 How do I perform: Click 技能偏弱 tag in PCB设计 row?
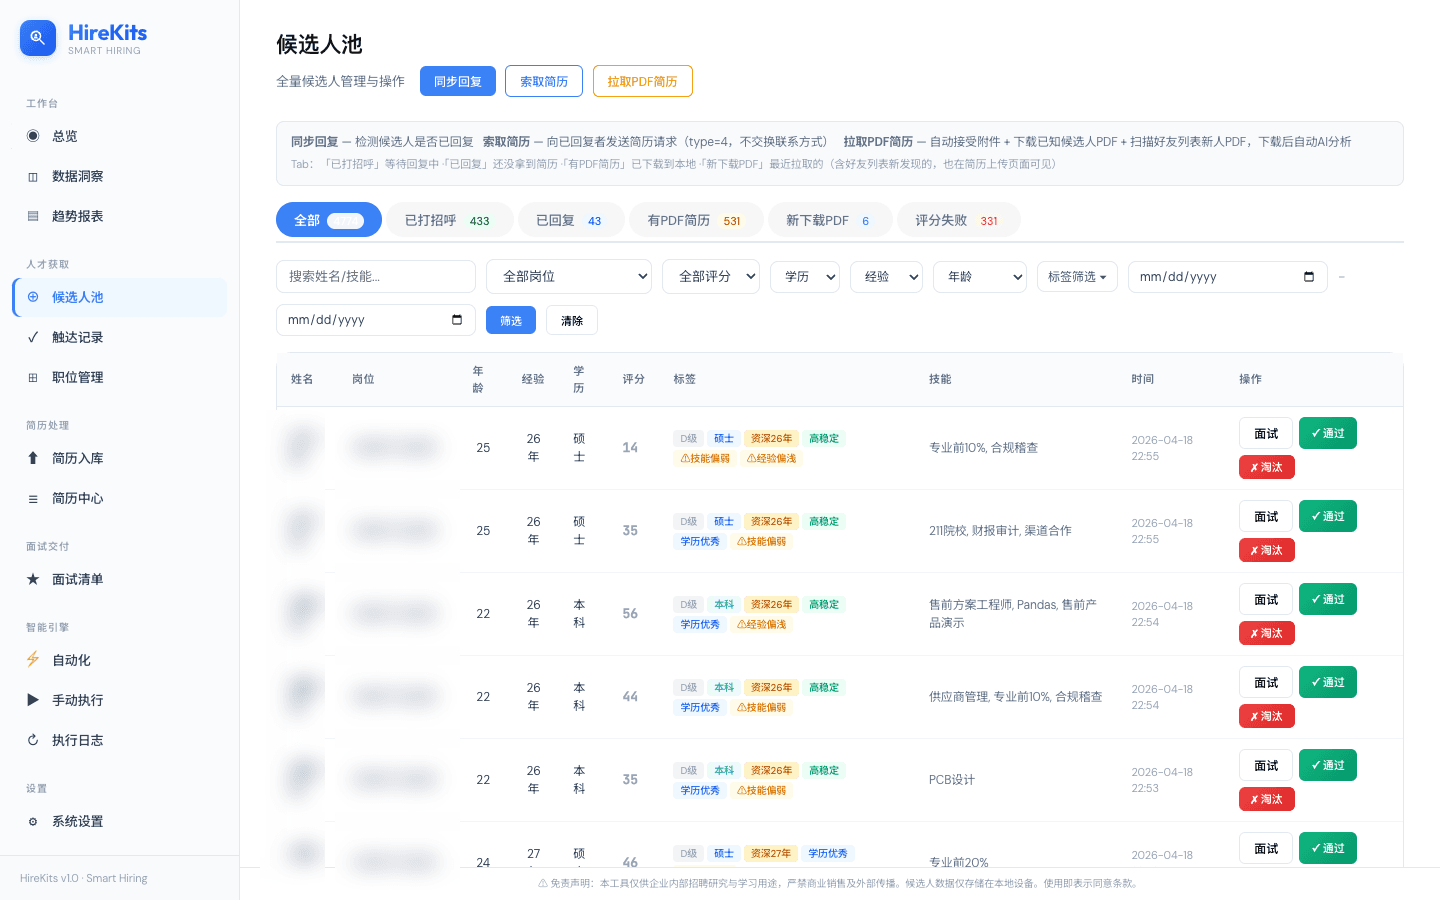(x=762, y=790)
